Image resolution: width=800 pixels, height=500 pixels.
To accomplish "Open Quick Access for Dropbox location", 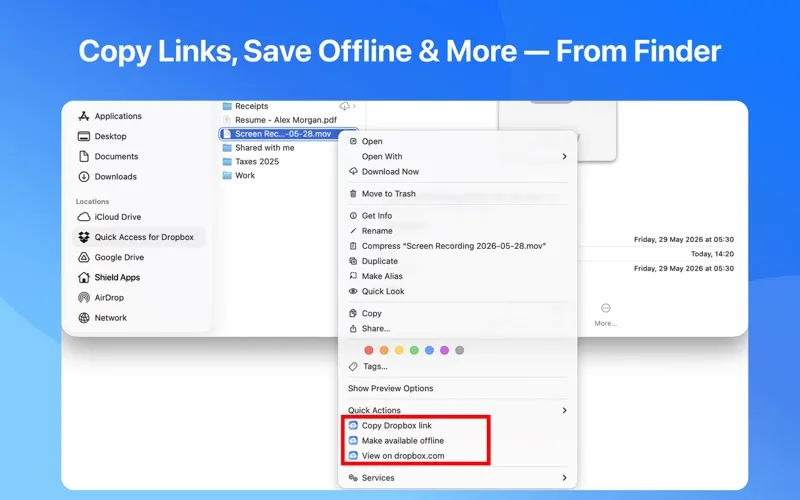I will click(x=138, y=237).
